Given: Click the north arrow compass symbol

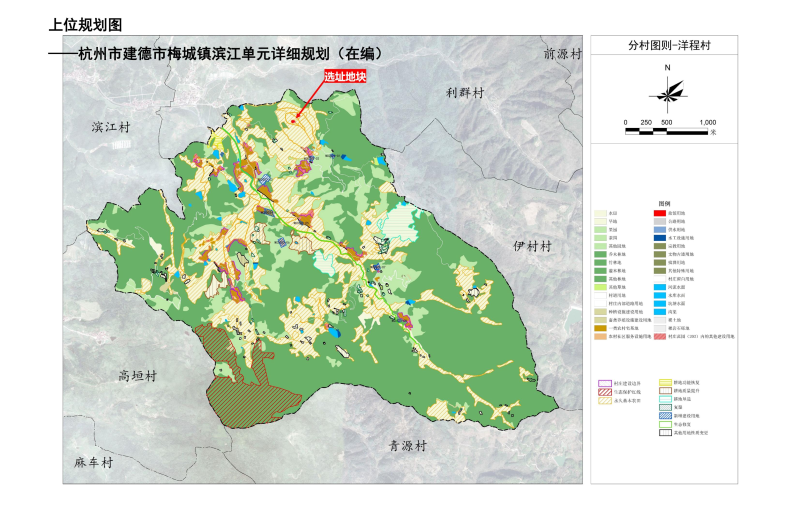Looking at the screenshot, I should click(666, 92).
